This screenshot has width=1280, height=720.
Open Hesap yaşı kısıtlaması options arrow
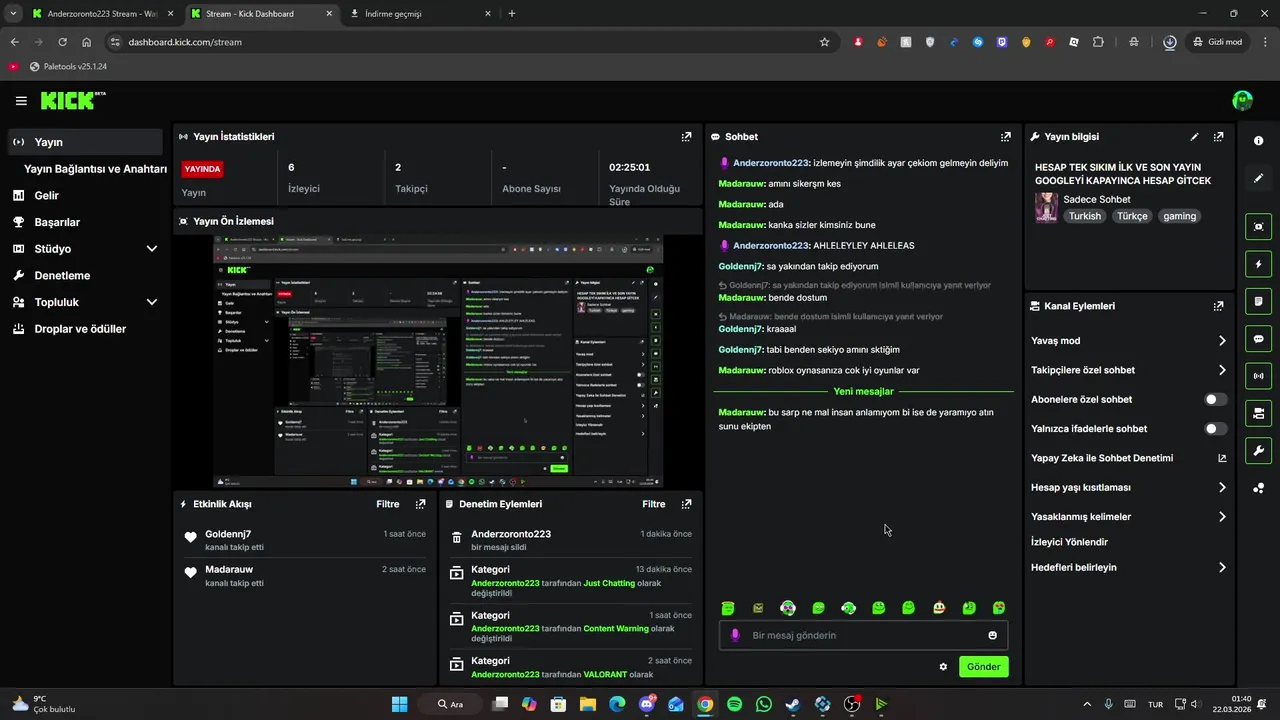tap(1222, 488)
